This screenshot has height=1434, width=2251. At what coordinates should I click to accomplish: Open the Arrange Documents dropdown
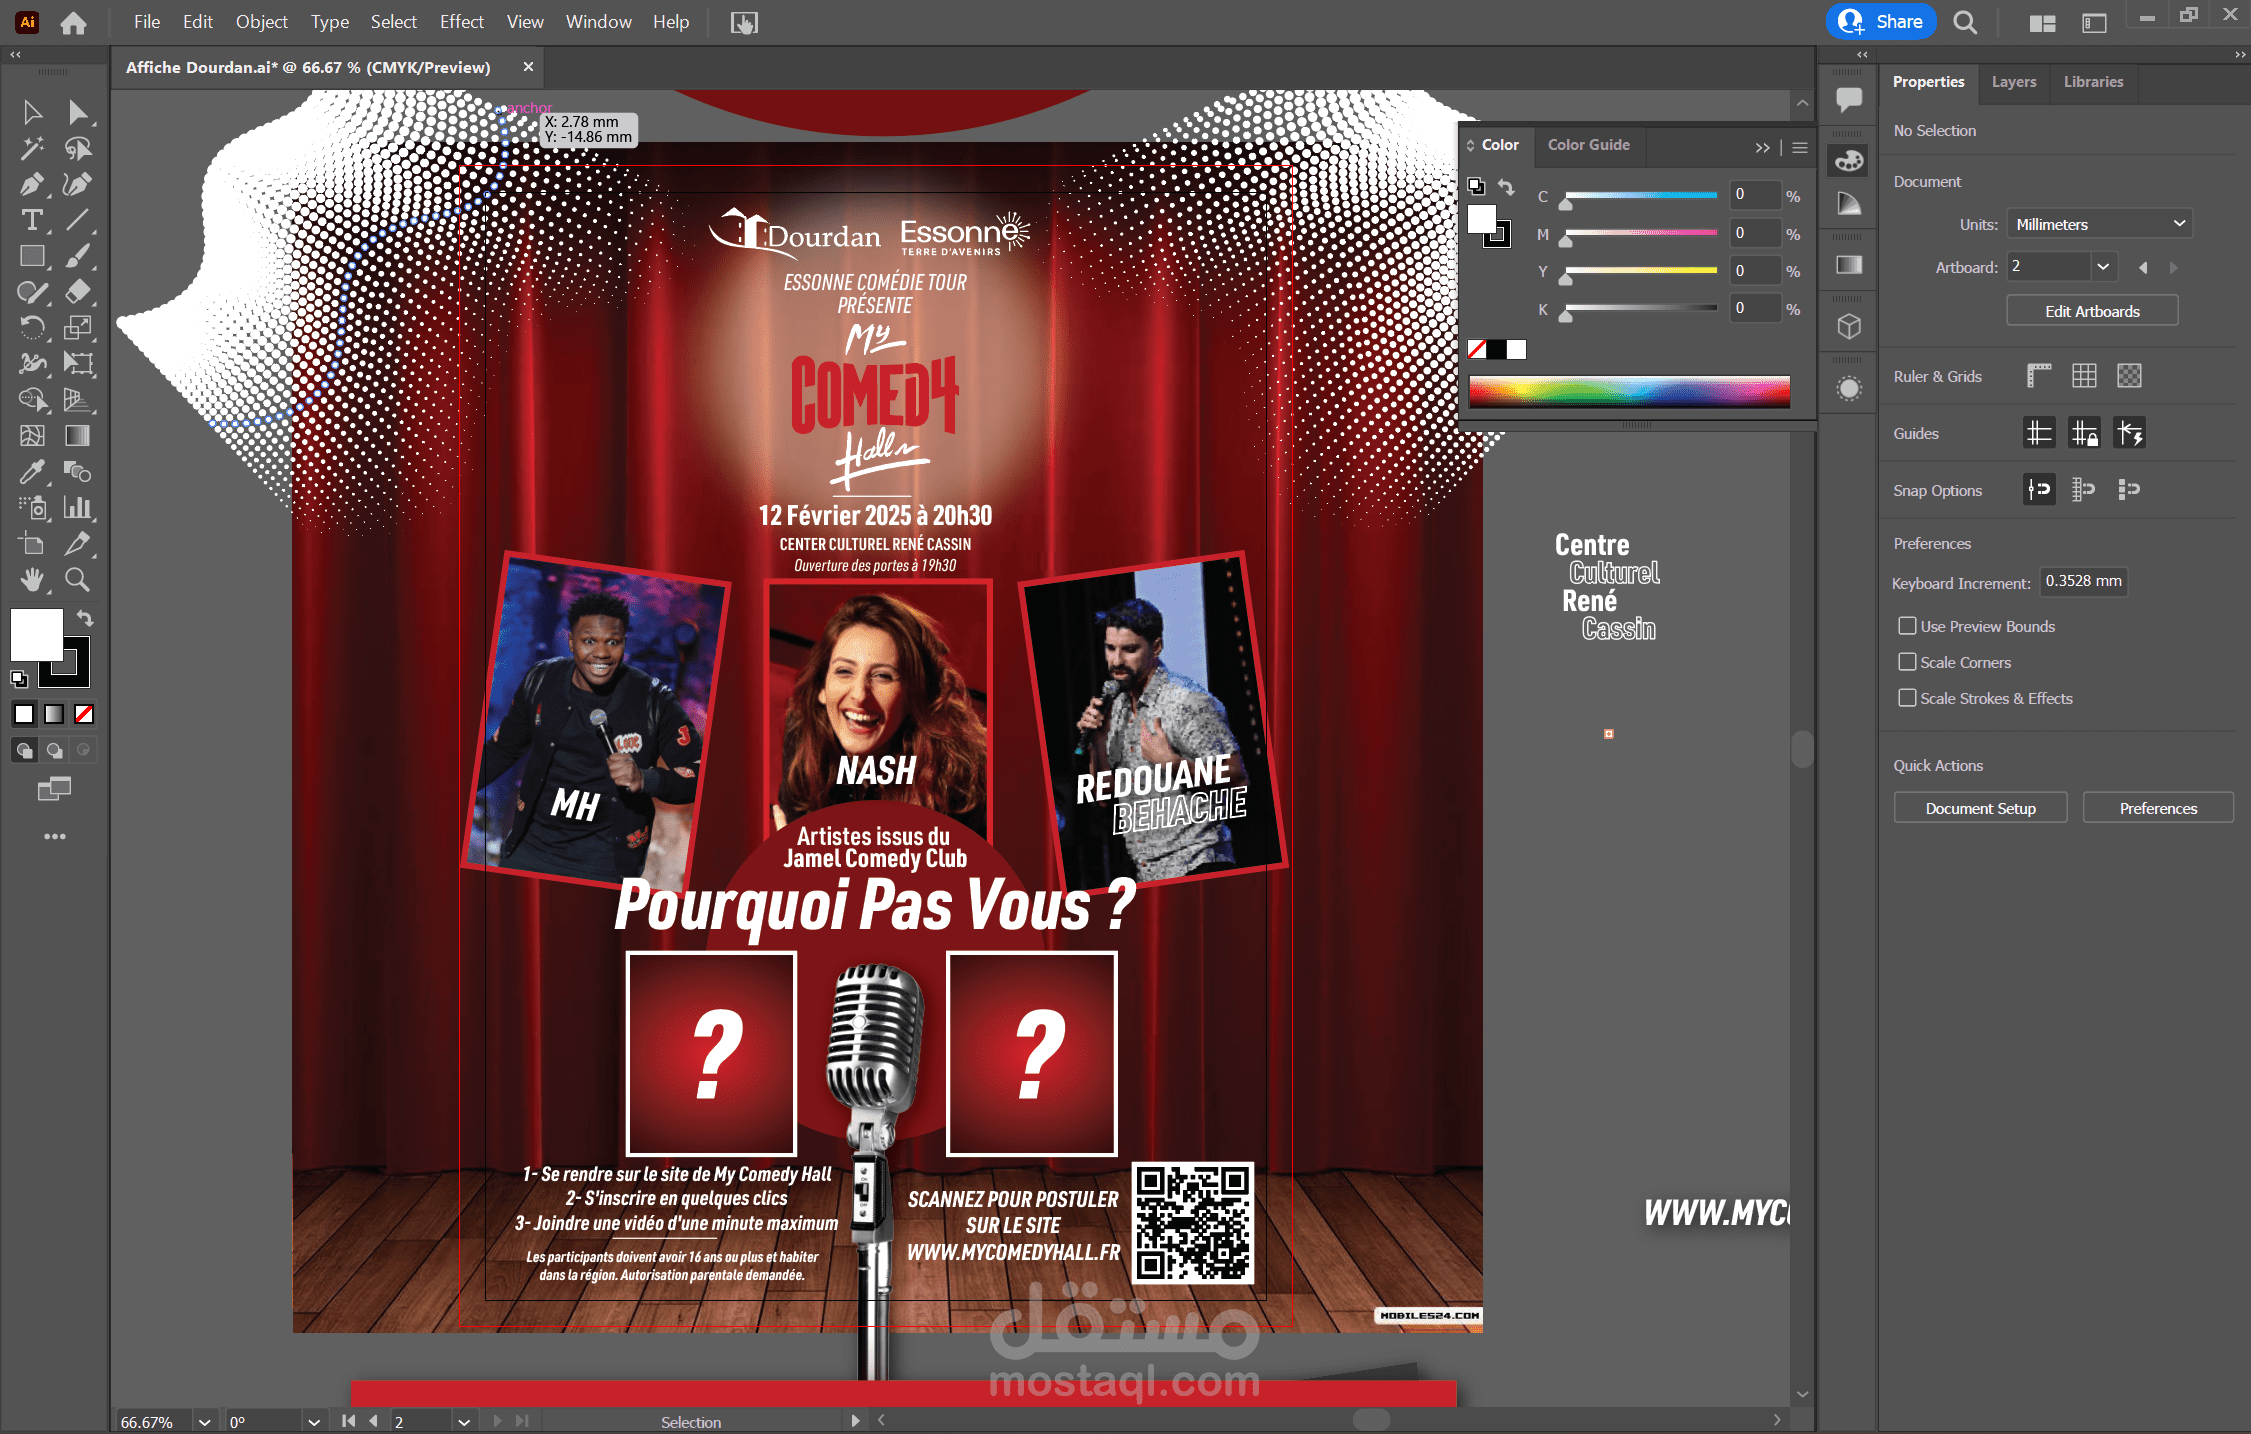pos(2042,22)
